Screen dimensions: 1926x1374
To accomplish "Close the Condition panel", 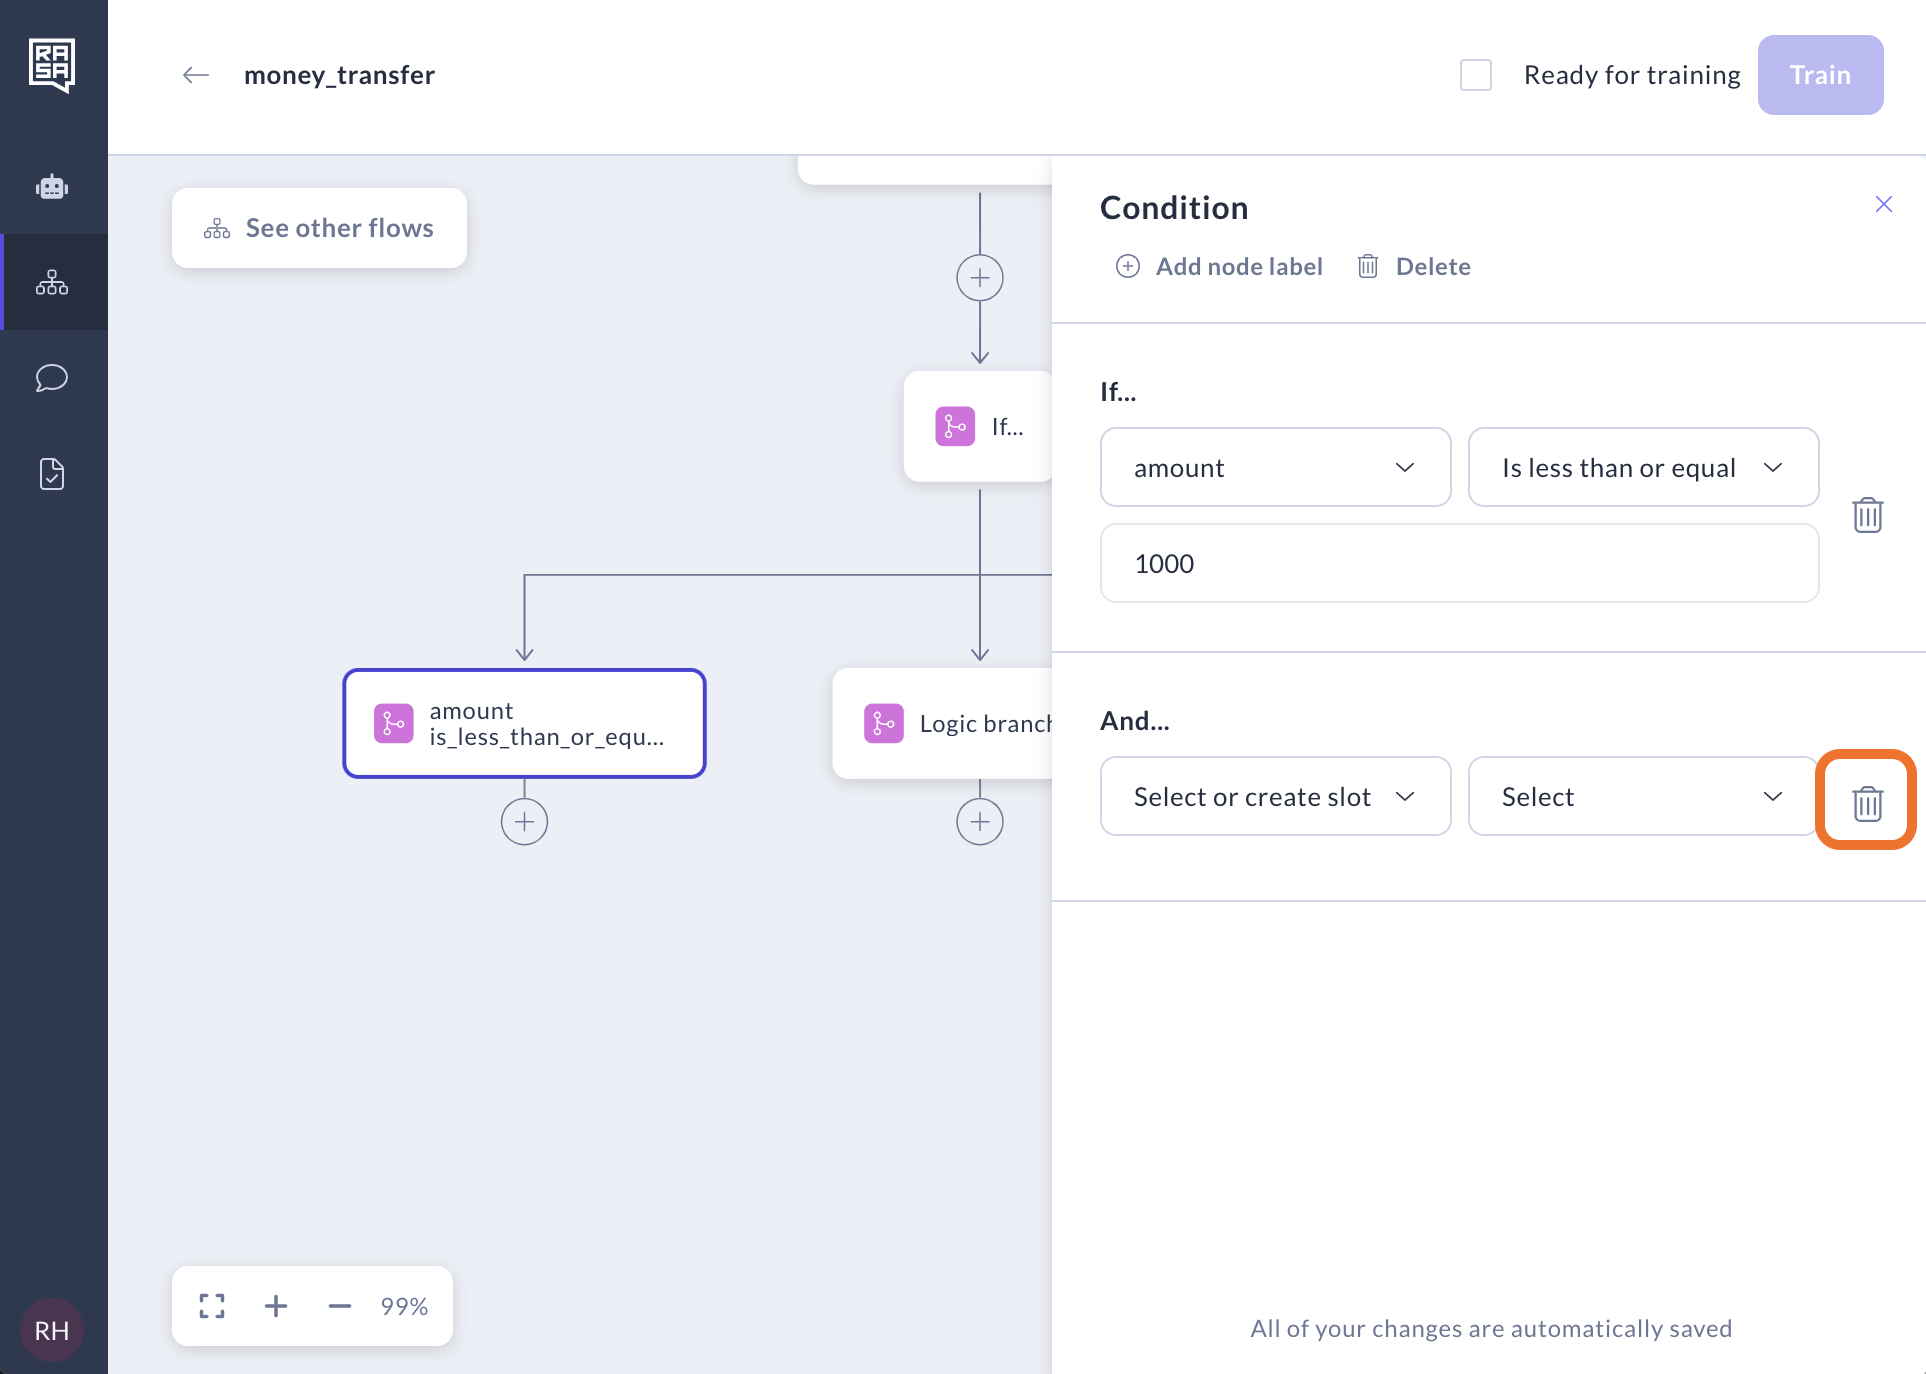I will click(x=1883, y=204).
